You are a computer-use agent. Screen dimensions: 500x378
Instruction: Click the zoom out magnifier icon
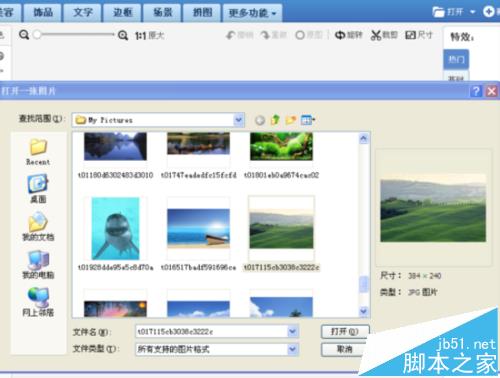coord(24,35)
